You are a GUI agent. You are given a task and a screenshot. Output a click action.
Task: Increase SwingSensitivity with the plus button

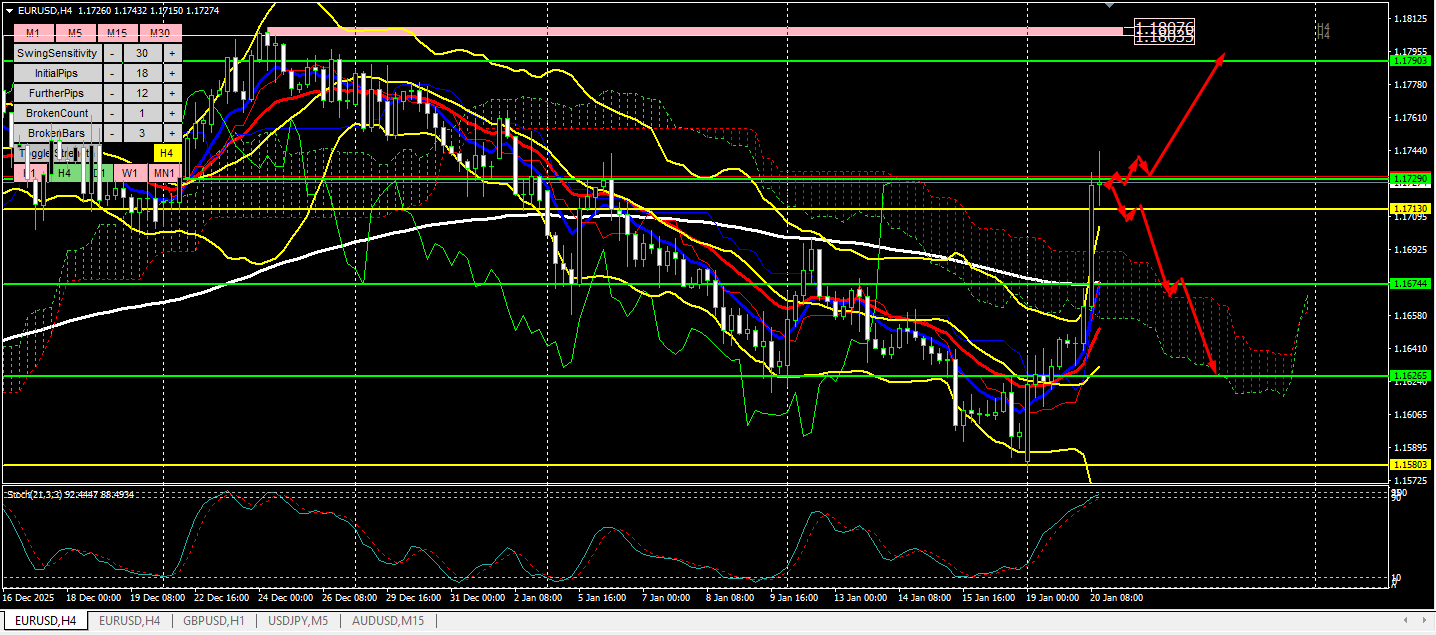pyautogui.click(x=172, y=53)
